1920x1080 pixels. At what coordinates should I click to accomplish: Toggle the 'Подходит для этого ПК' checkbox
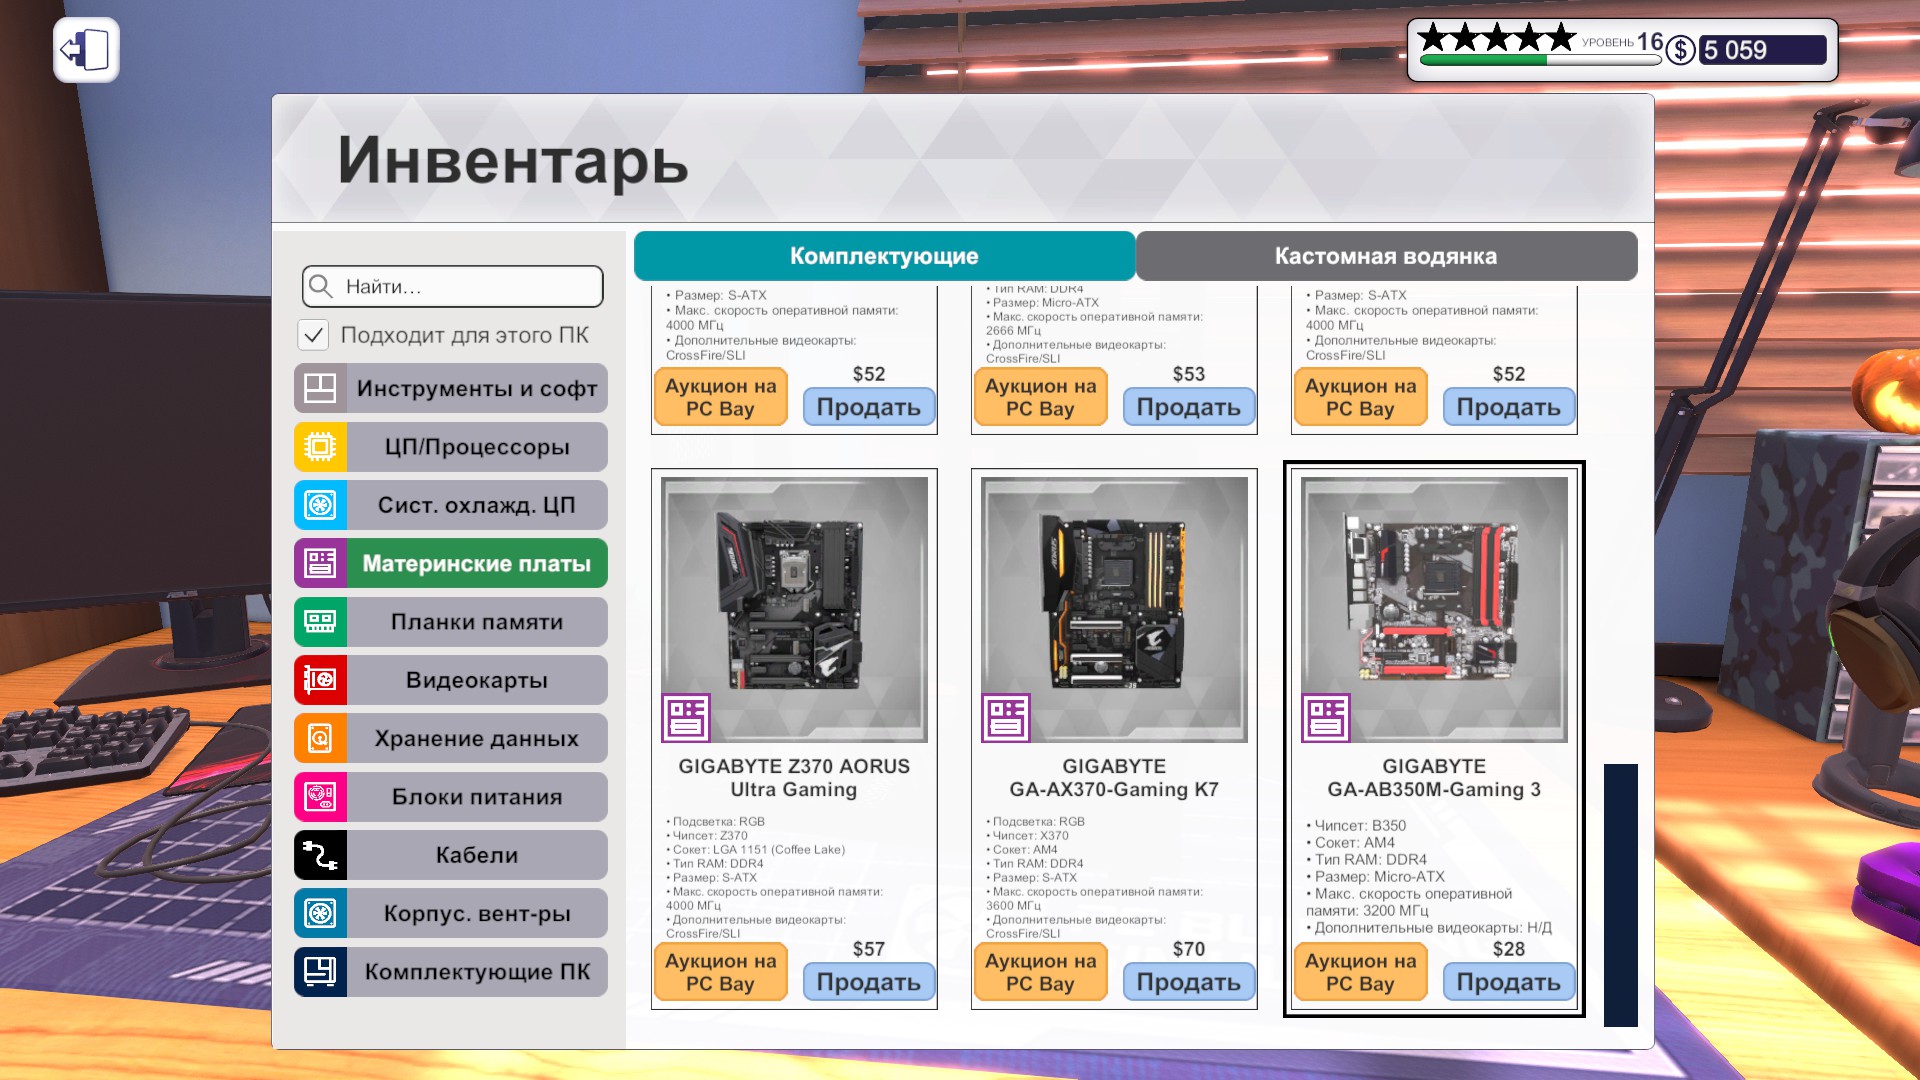coord(314,335)
